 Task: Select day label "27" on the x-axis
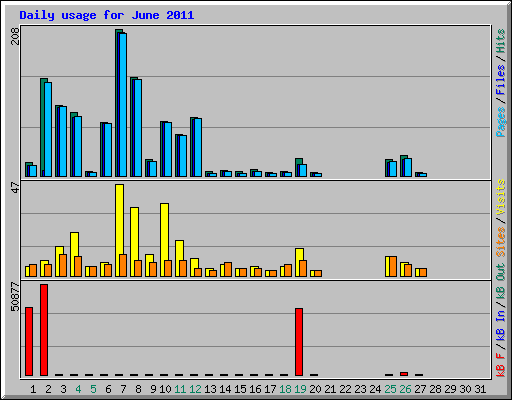[x=420, y=389]
